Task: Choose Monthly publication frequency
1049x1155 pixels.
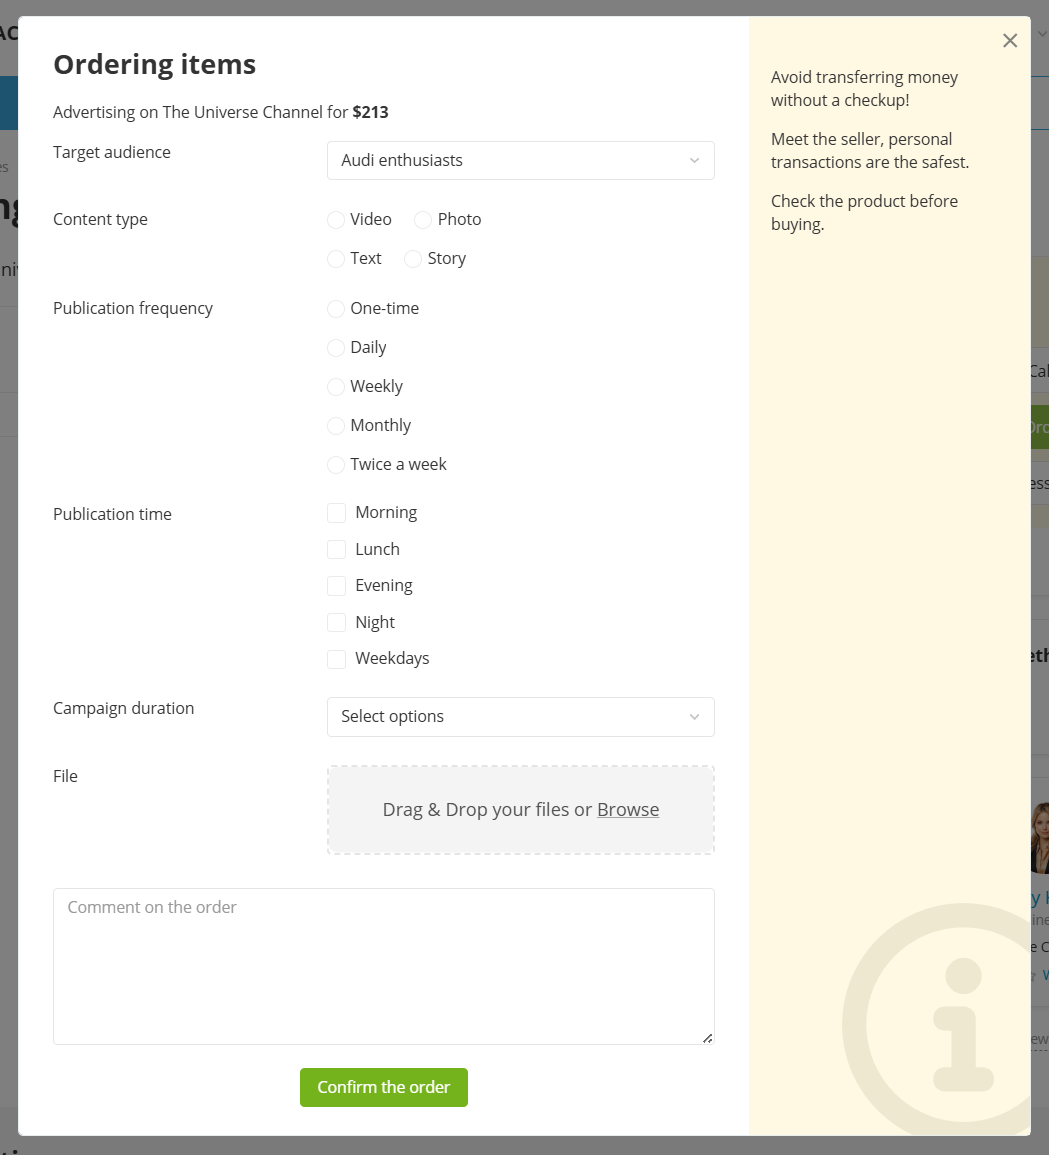Action: pyautogui.click(x=337, y=426)
